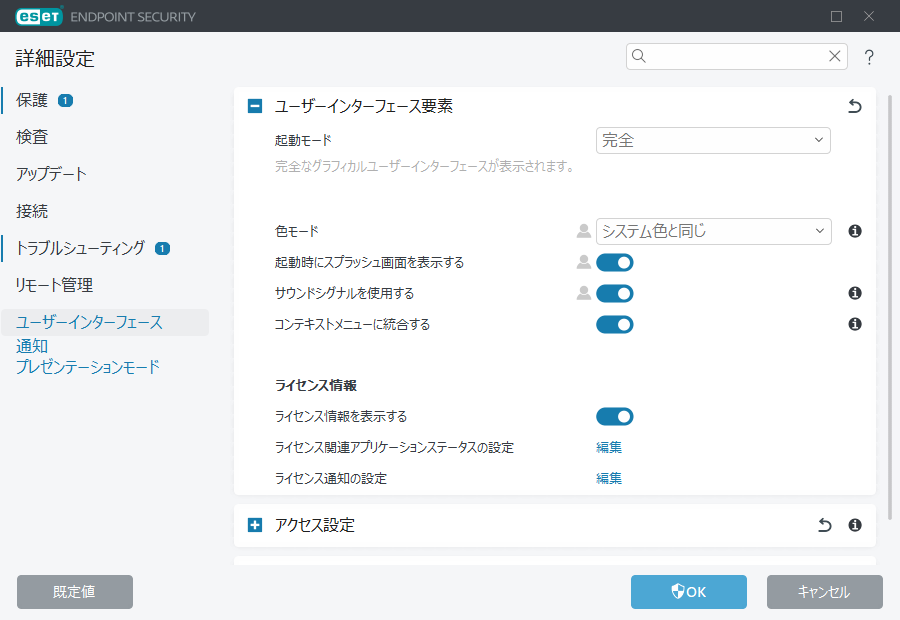Click the magnifier icon in the search box
Image resolution: width=900 pixels, height=620 pixels.
tap(639, 57)
